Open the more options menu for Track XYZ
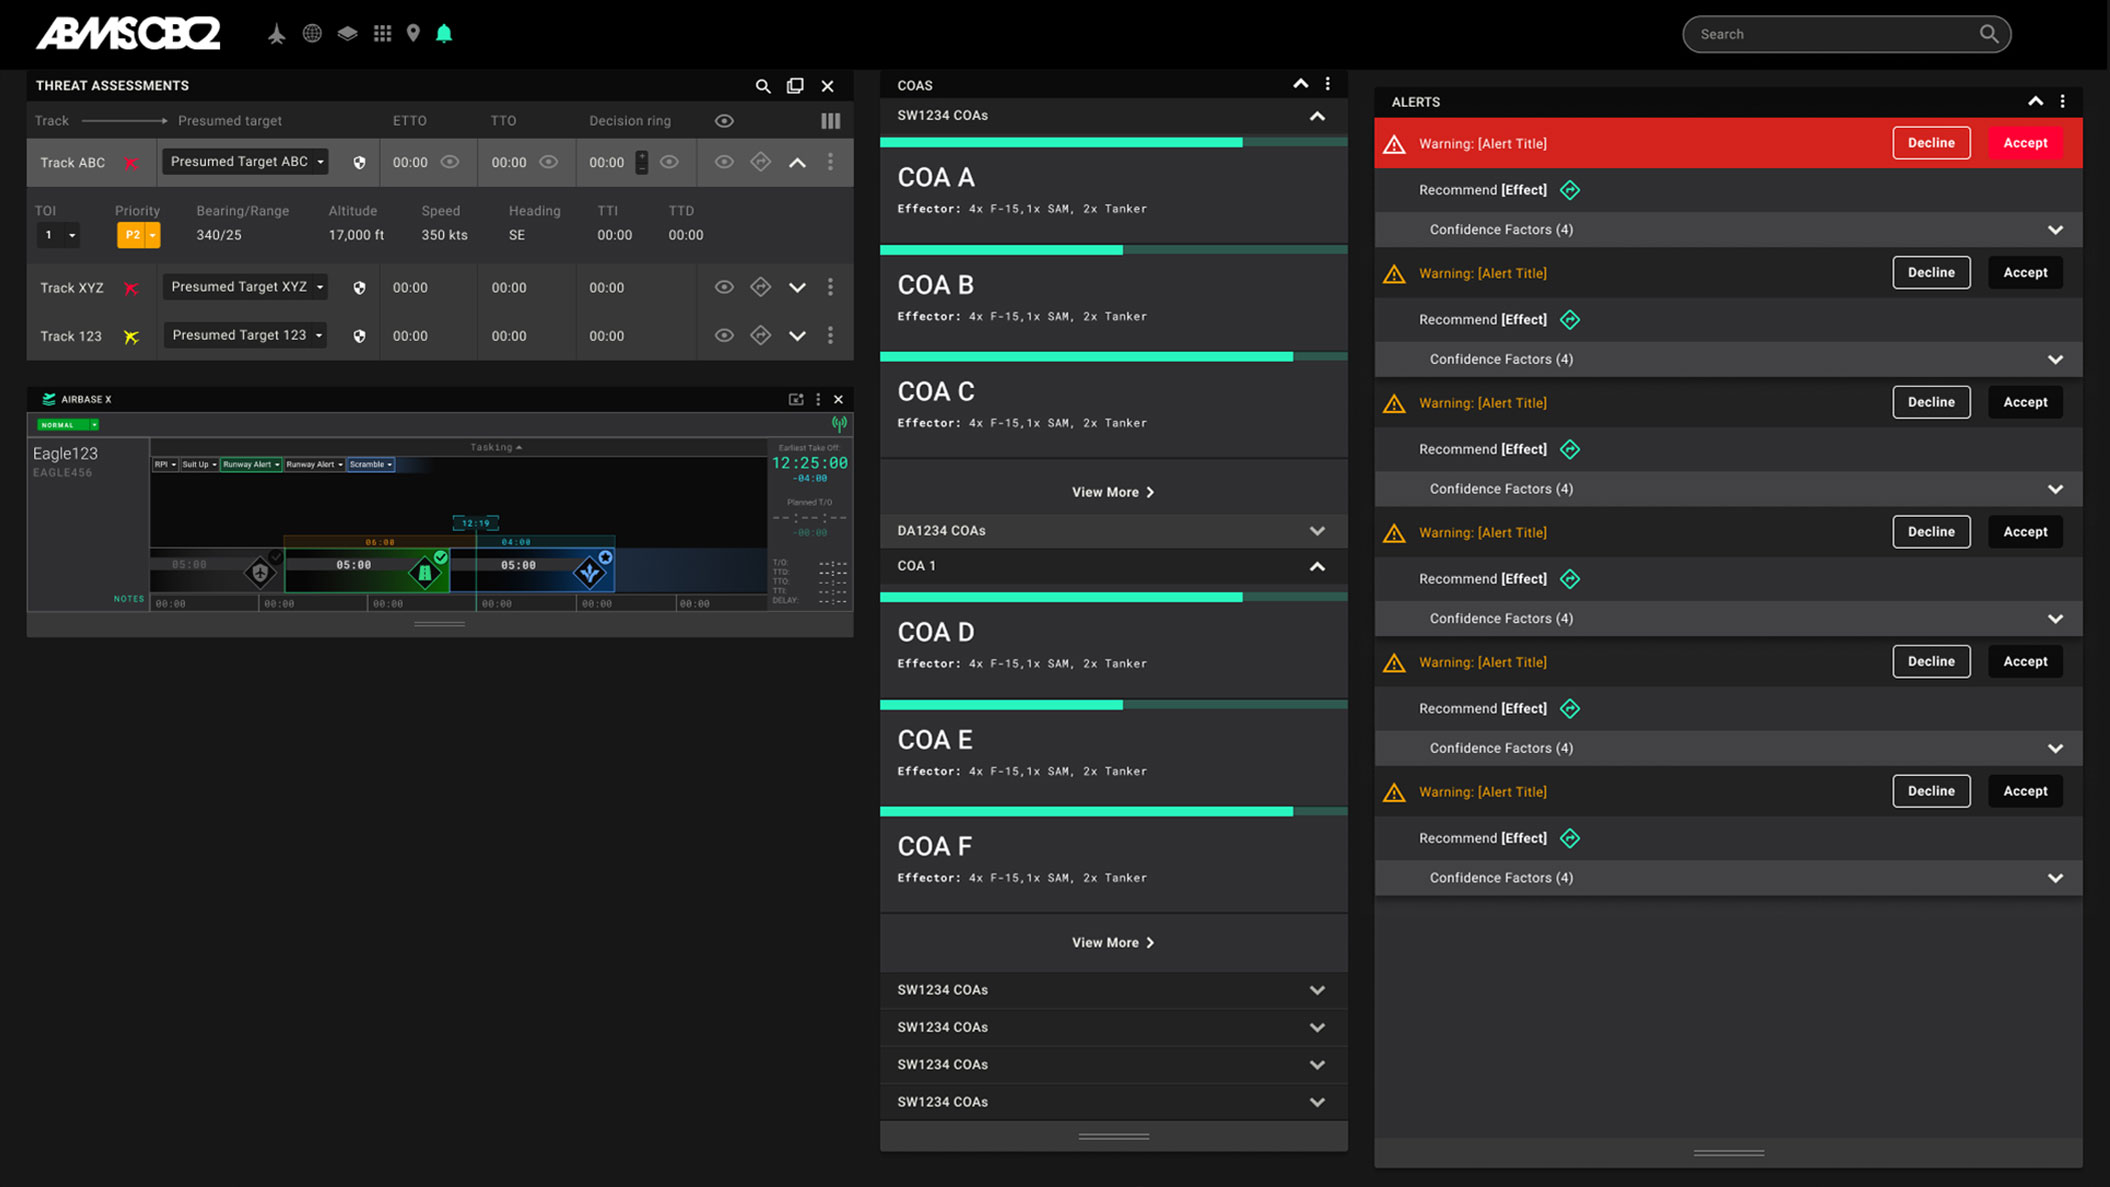Screen dimensions: 2110x1187 click(x=830, y=287)
